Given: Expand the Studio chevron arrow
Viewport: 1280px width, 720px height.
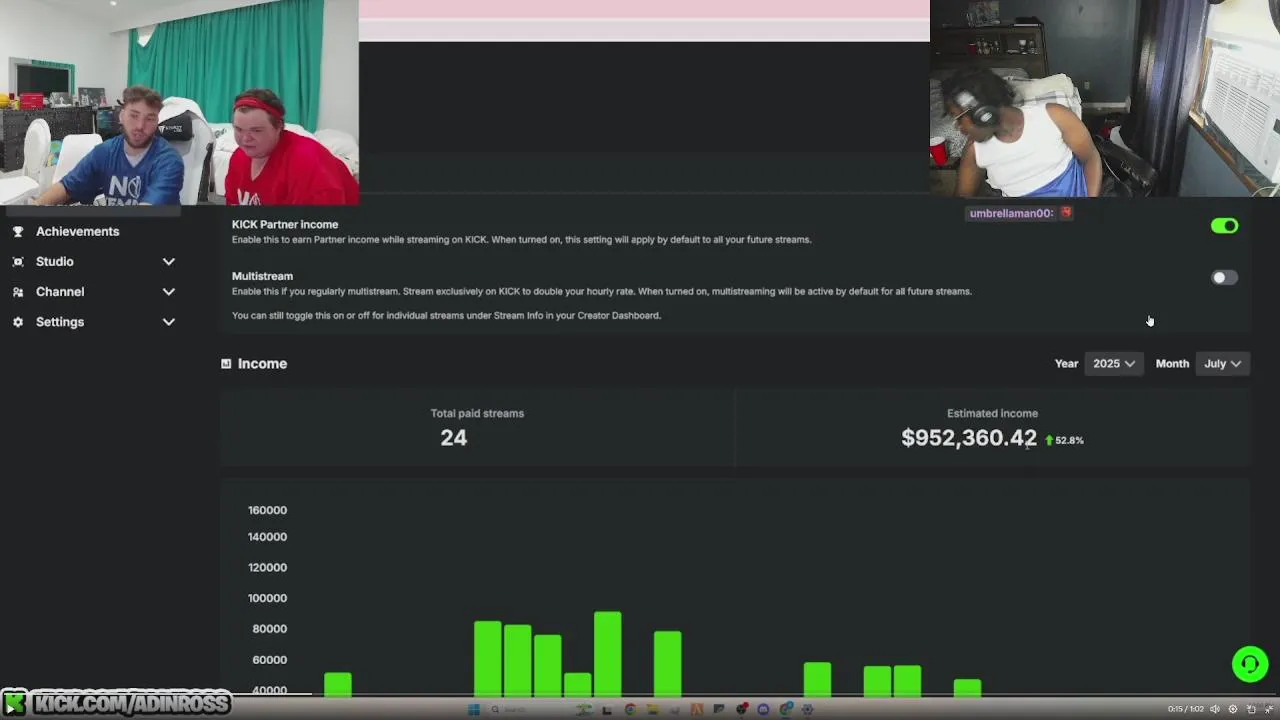Looking at the screenshot, I should tap(169, 262).
